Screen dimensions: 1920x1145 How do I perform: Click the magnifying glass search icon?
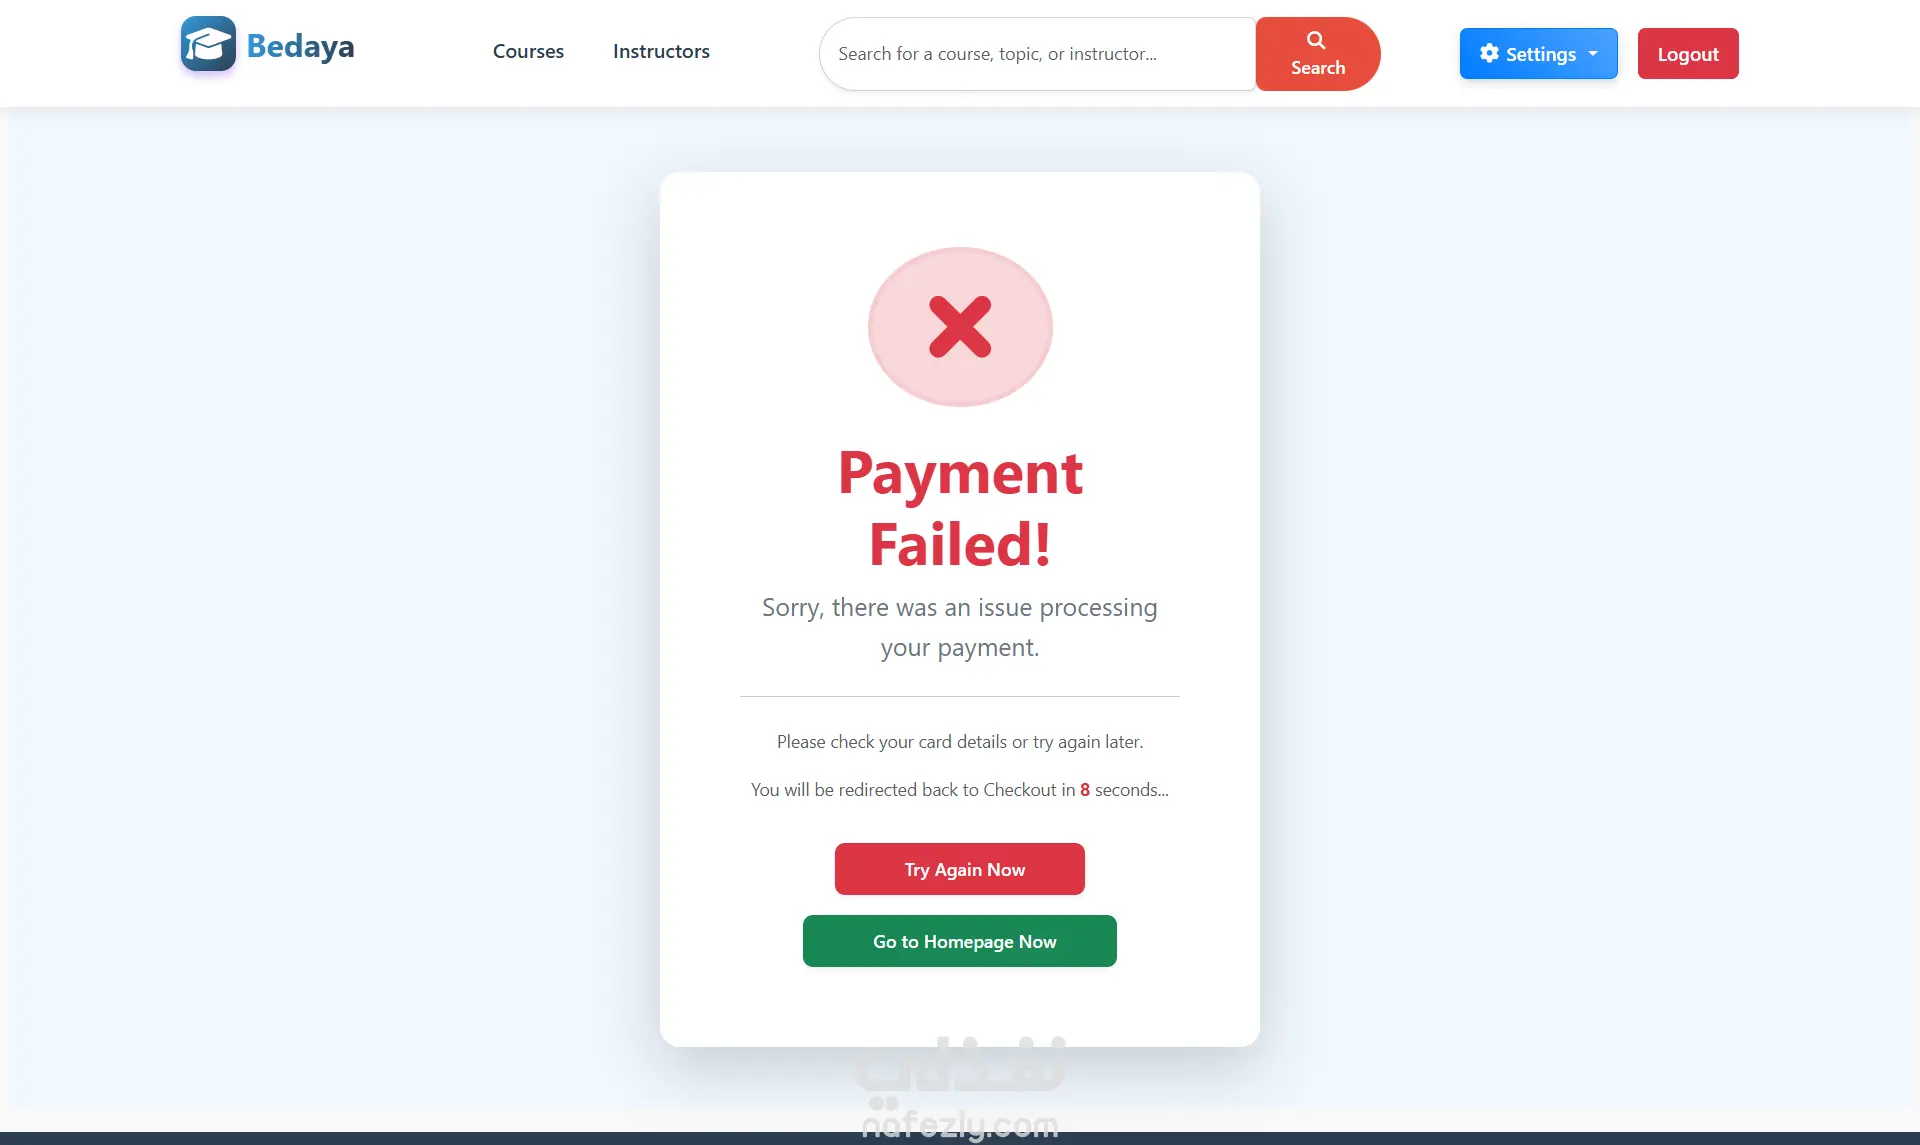1316,40
